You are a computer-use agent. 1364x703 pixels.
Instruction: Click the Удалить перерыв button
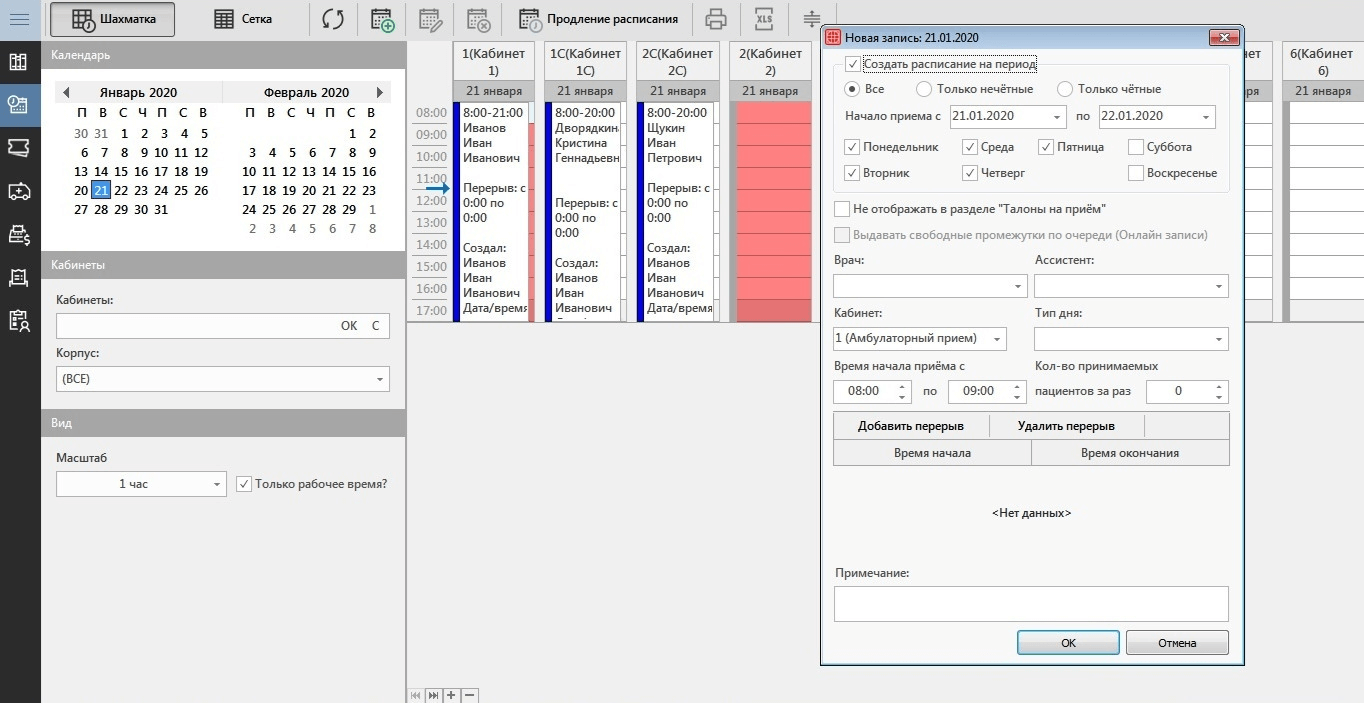pos(1066,426)
